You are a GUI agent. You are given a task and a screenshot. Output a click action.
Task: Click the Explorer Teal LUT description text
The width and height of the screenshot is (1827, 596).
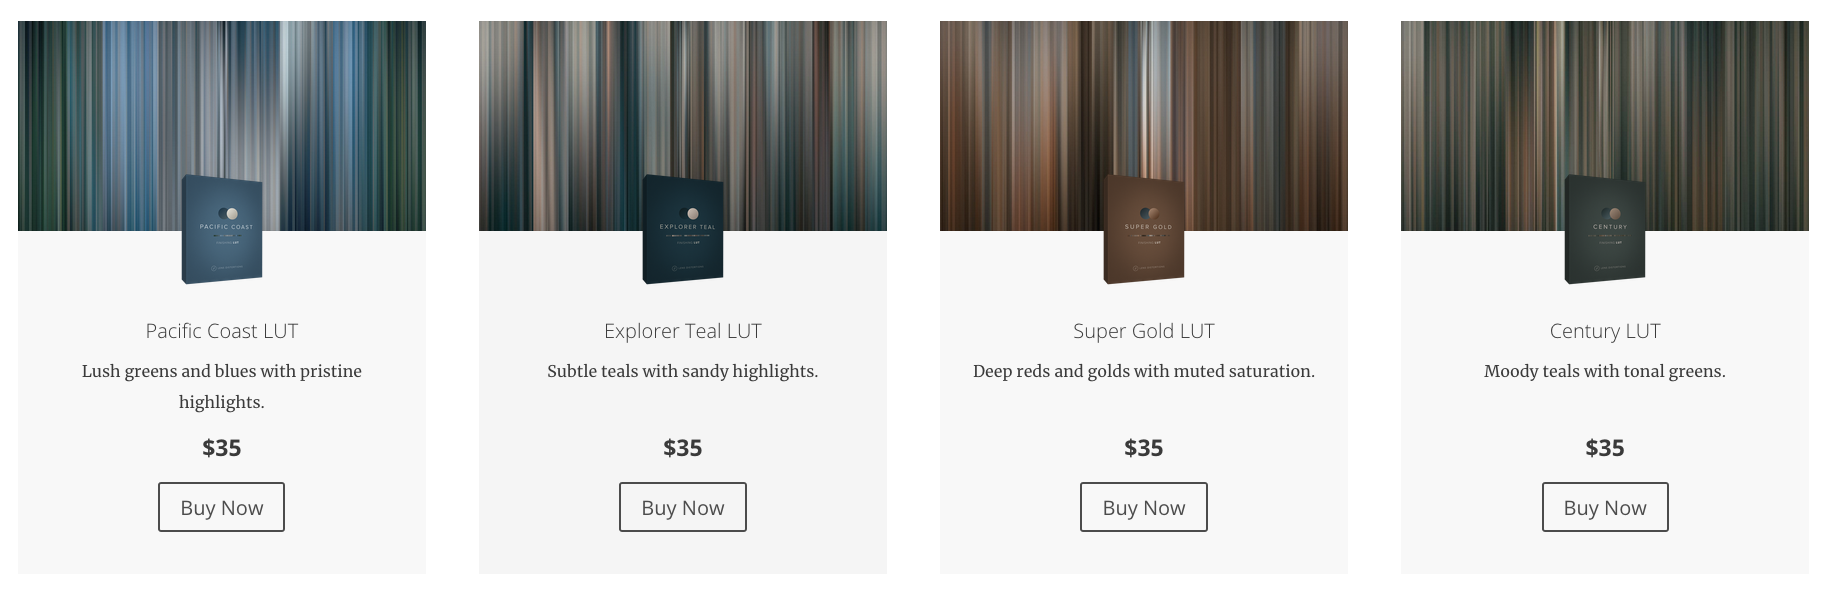683,371
